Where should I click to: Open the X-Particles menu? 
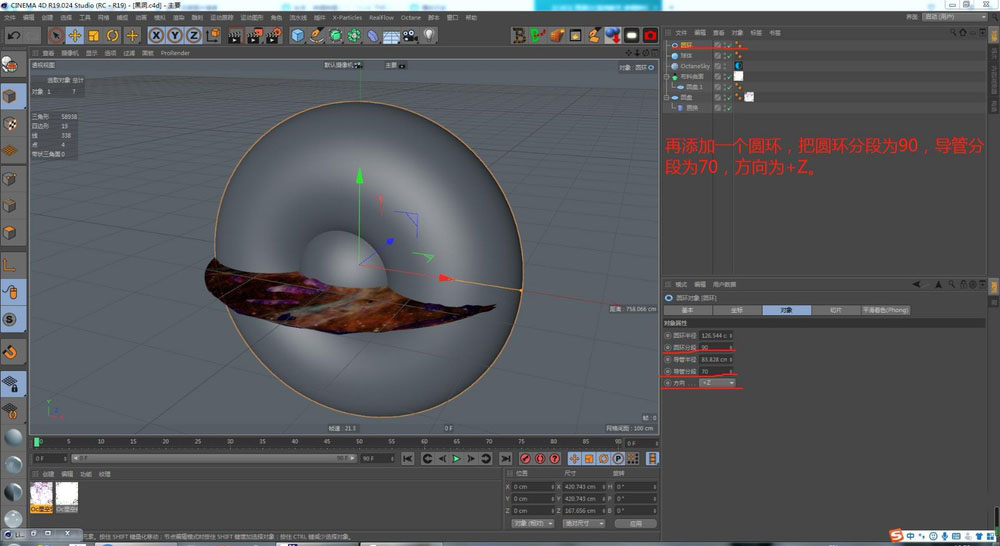[x=346, y=17]
